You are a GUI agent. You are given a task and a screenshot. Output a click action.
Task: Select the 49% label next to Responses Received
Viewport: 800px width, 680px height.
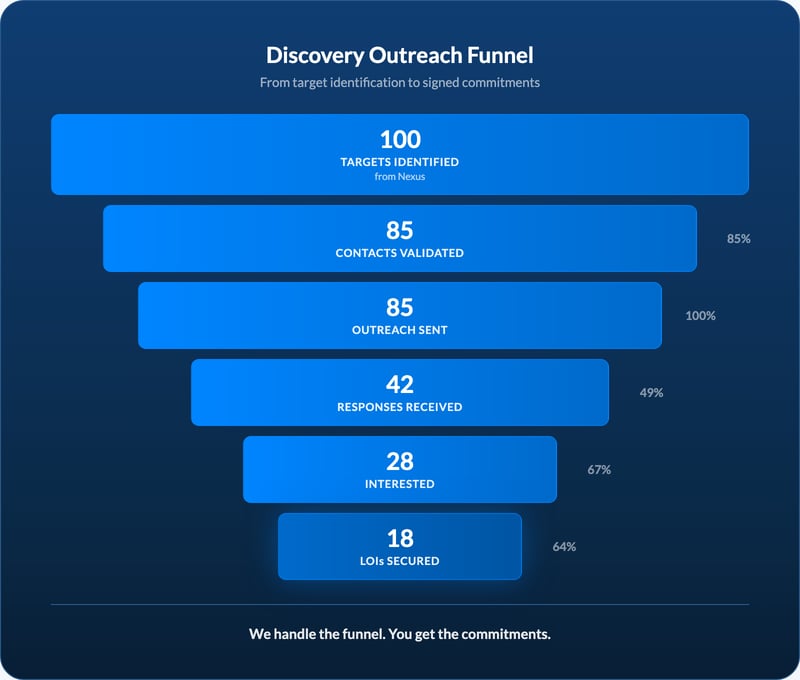click(652, 392)
